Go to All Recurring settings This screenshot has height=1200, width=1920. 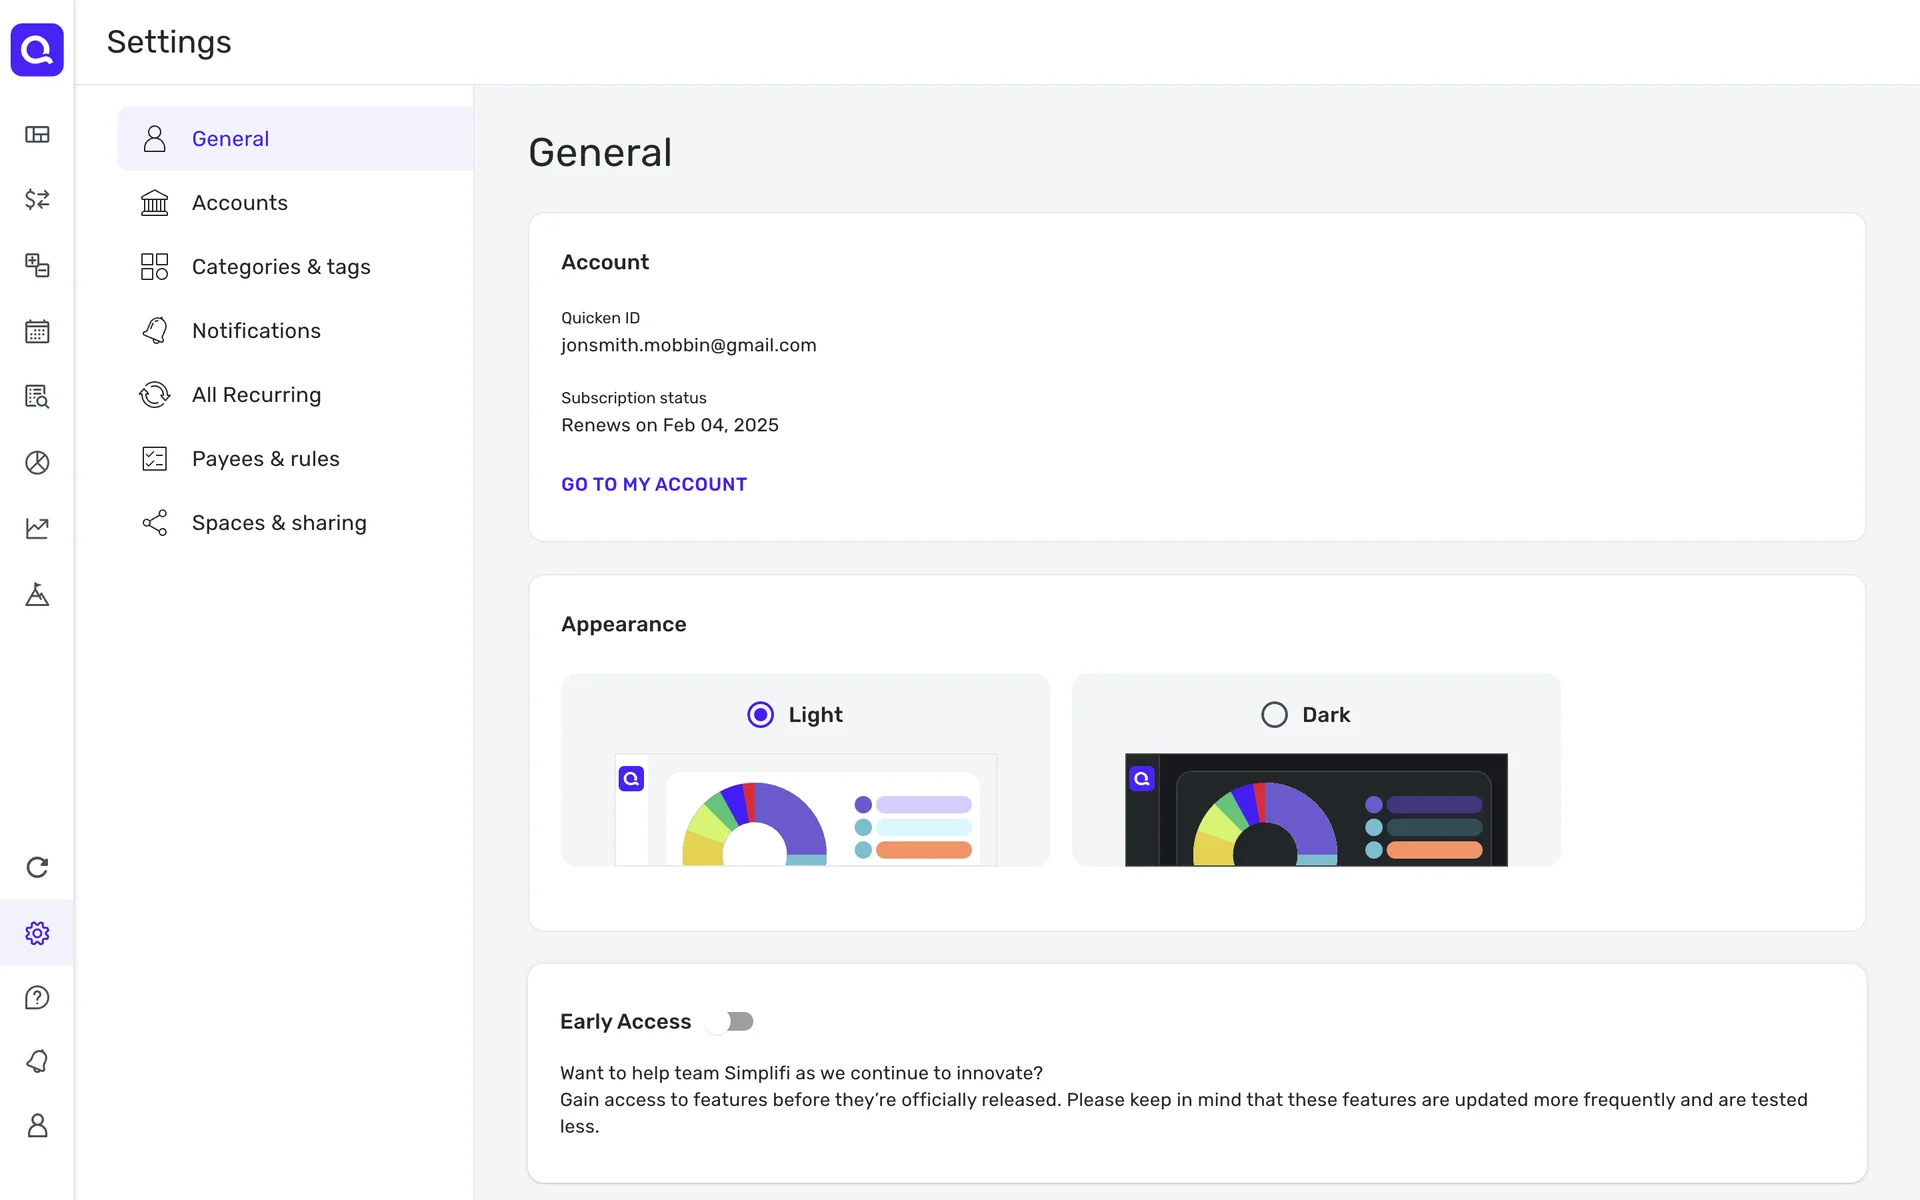pyautogui.click(x=256, y=395)
